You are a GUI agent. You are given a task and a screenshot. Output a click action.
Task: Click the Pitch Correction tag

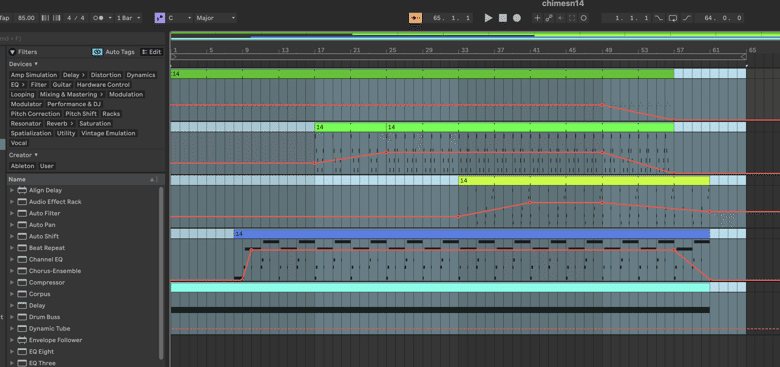pyautogui.click(x=35, y=114)
